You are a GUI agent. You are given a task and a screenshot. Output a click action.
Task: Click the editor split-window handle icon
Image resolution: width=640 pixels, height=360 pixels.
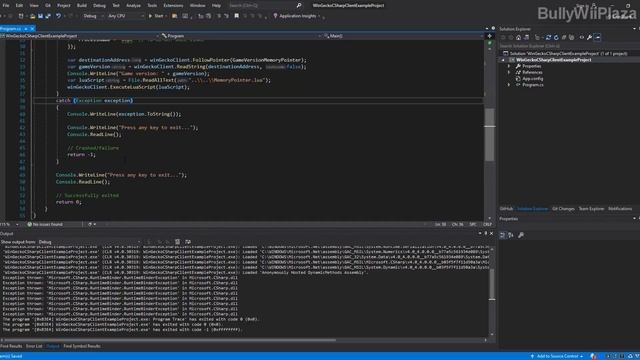pyautogui.click(x=490, y=36)
